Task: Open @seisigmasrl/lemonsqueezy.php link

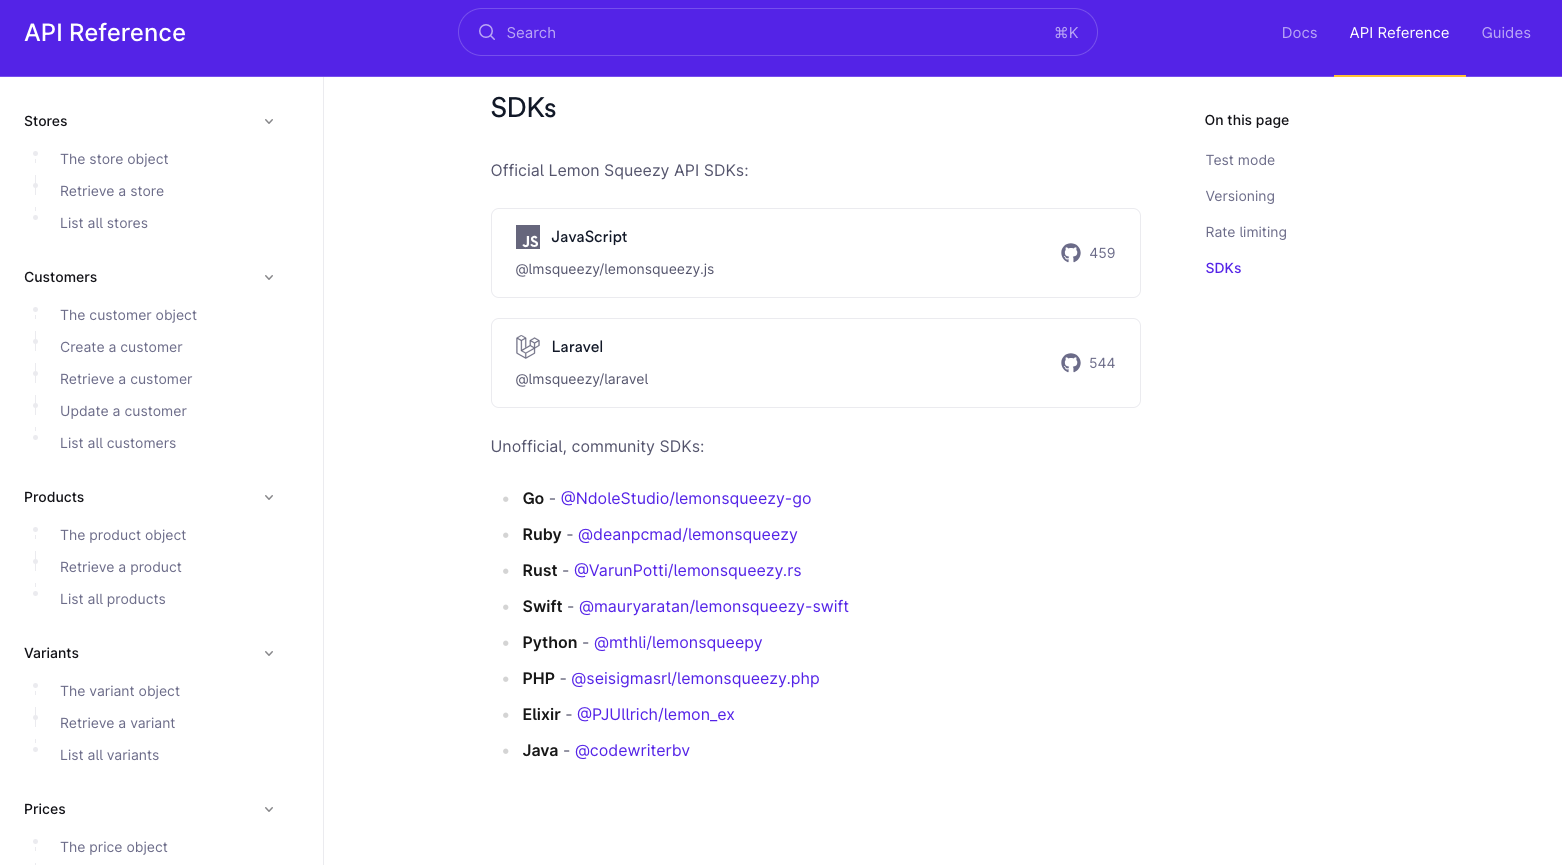Action: pyautogui.click(x=695, y=678)
